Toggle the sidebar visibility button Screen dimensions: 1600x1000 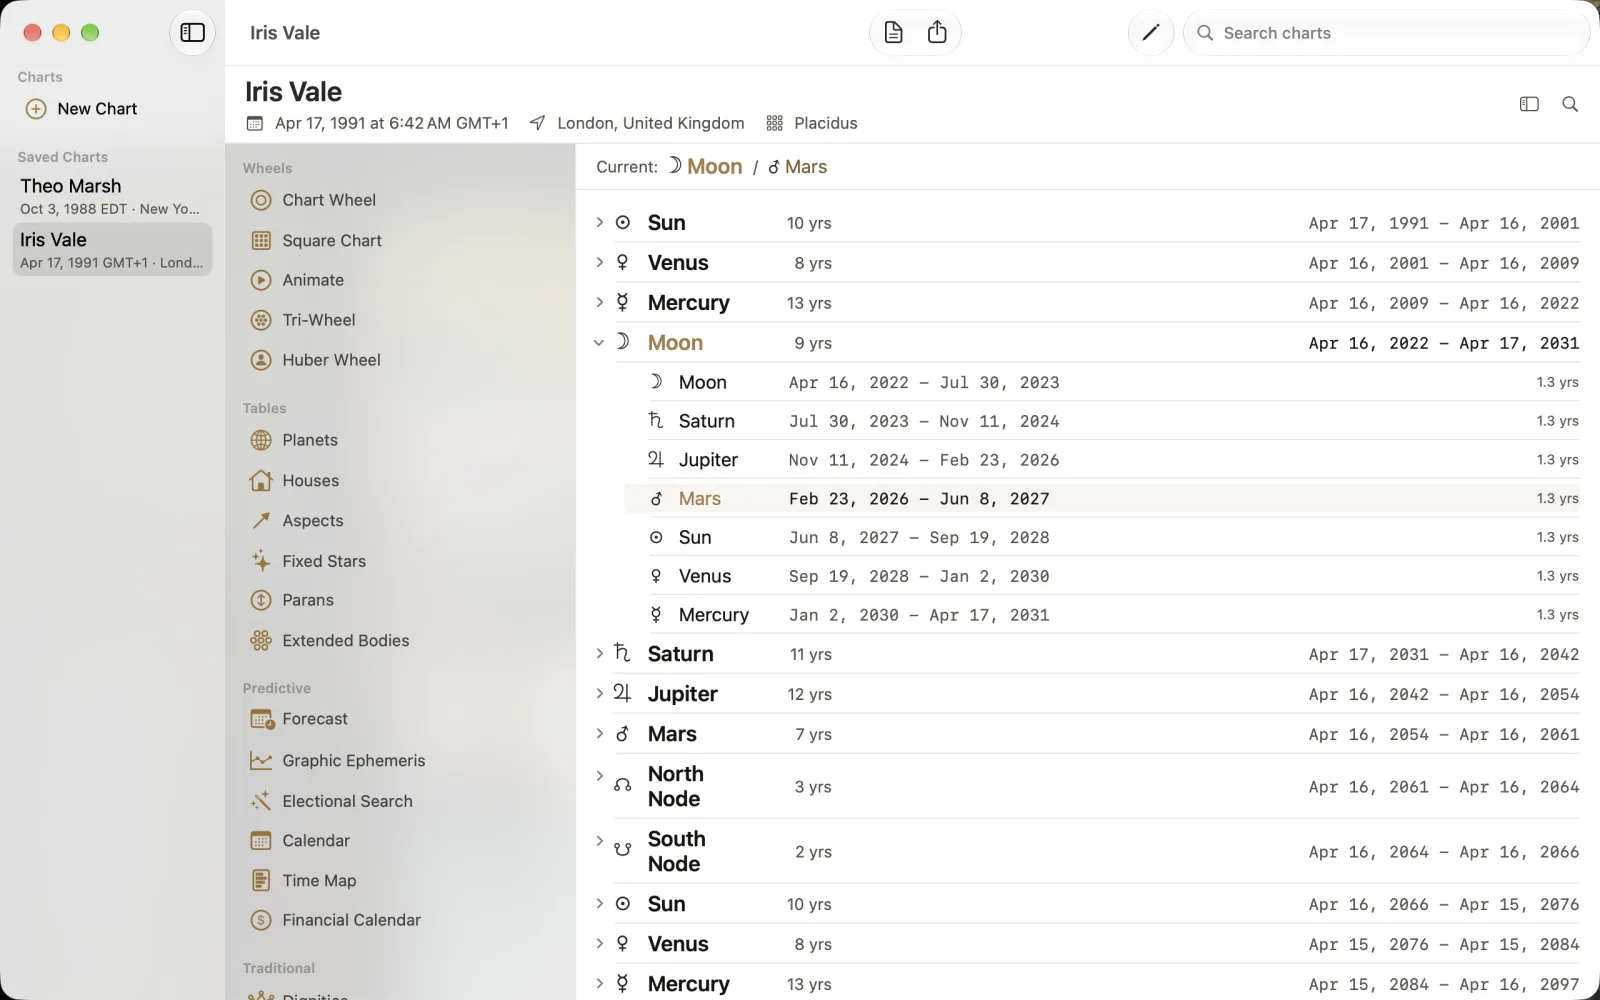(192, 33)
